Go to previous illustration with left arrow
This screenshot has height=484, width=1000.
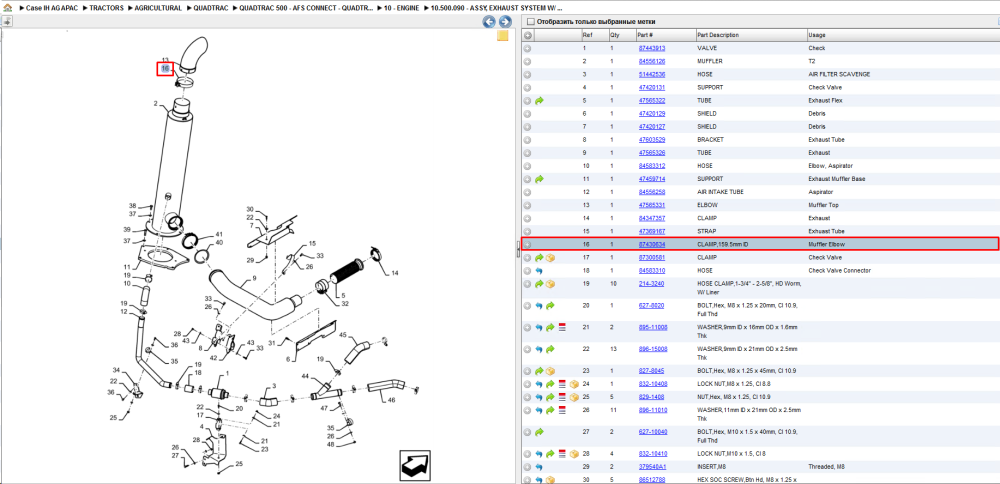point(489,22)
